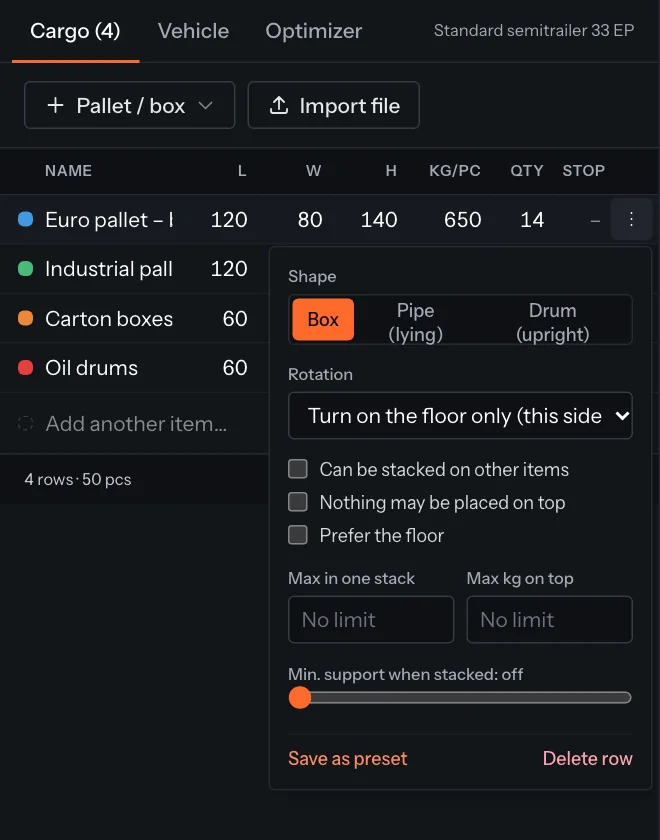Click the Delete row link
The height and width of the screenshot is (840, 660).
click(588, 759)
